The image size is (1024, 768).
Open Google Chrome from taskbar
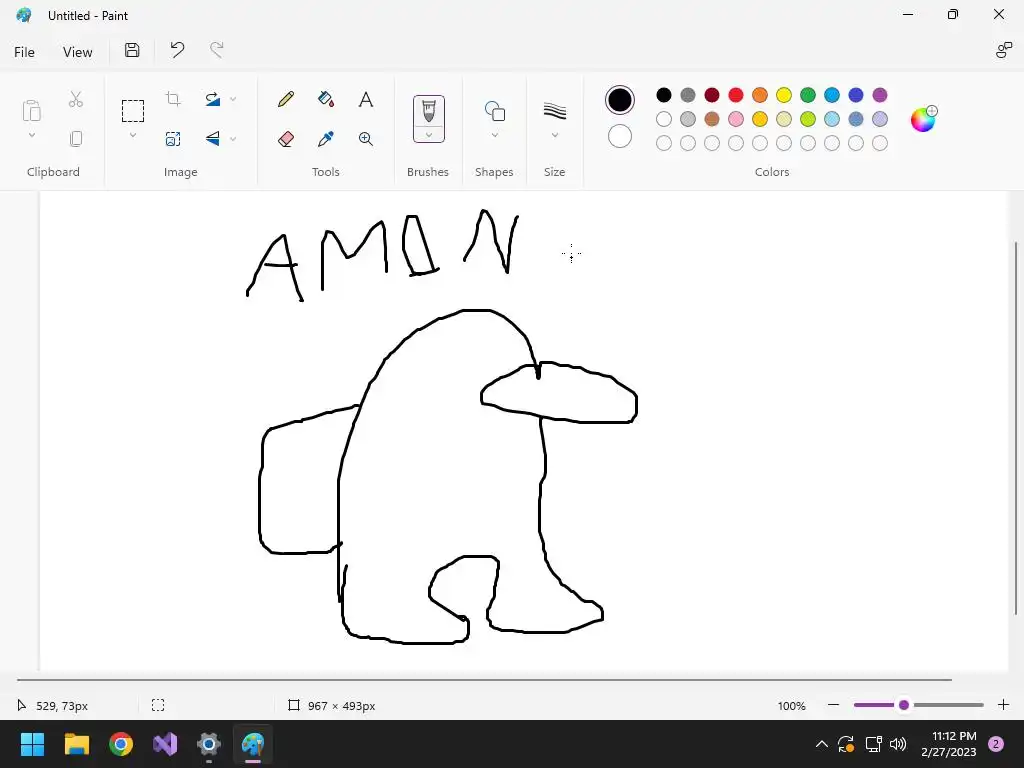[x=121, y=744]
